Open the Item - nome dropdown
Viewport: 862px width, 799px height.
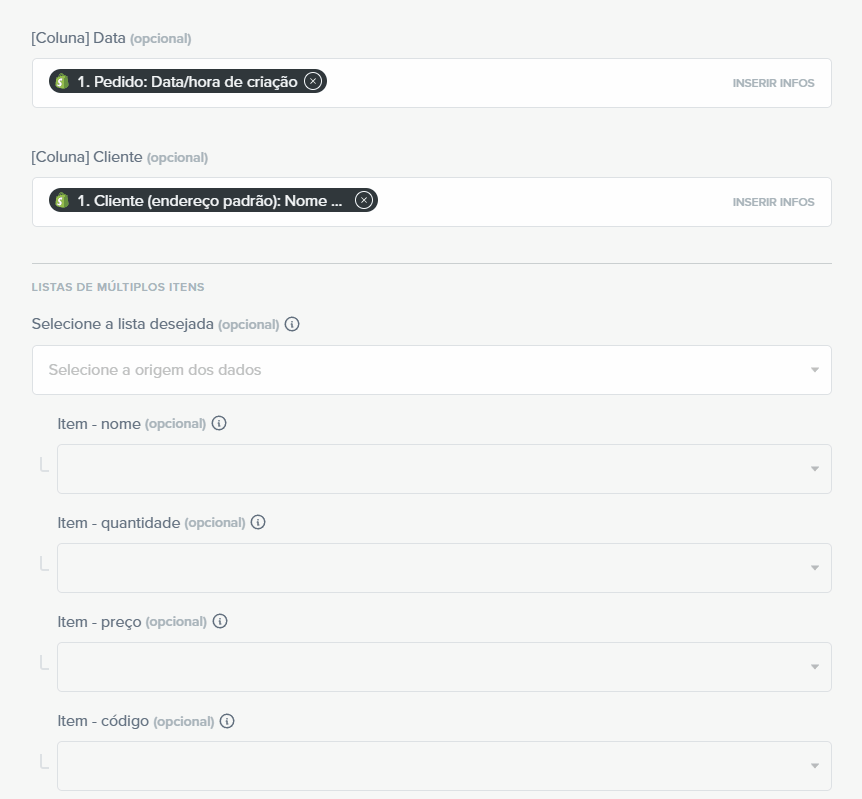444,469
